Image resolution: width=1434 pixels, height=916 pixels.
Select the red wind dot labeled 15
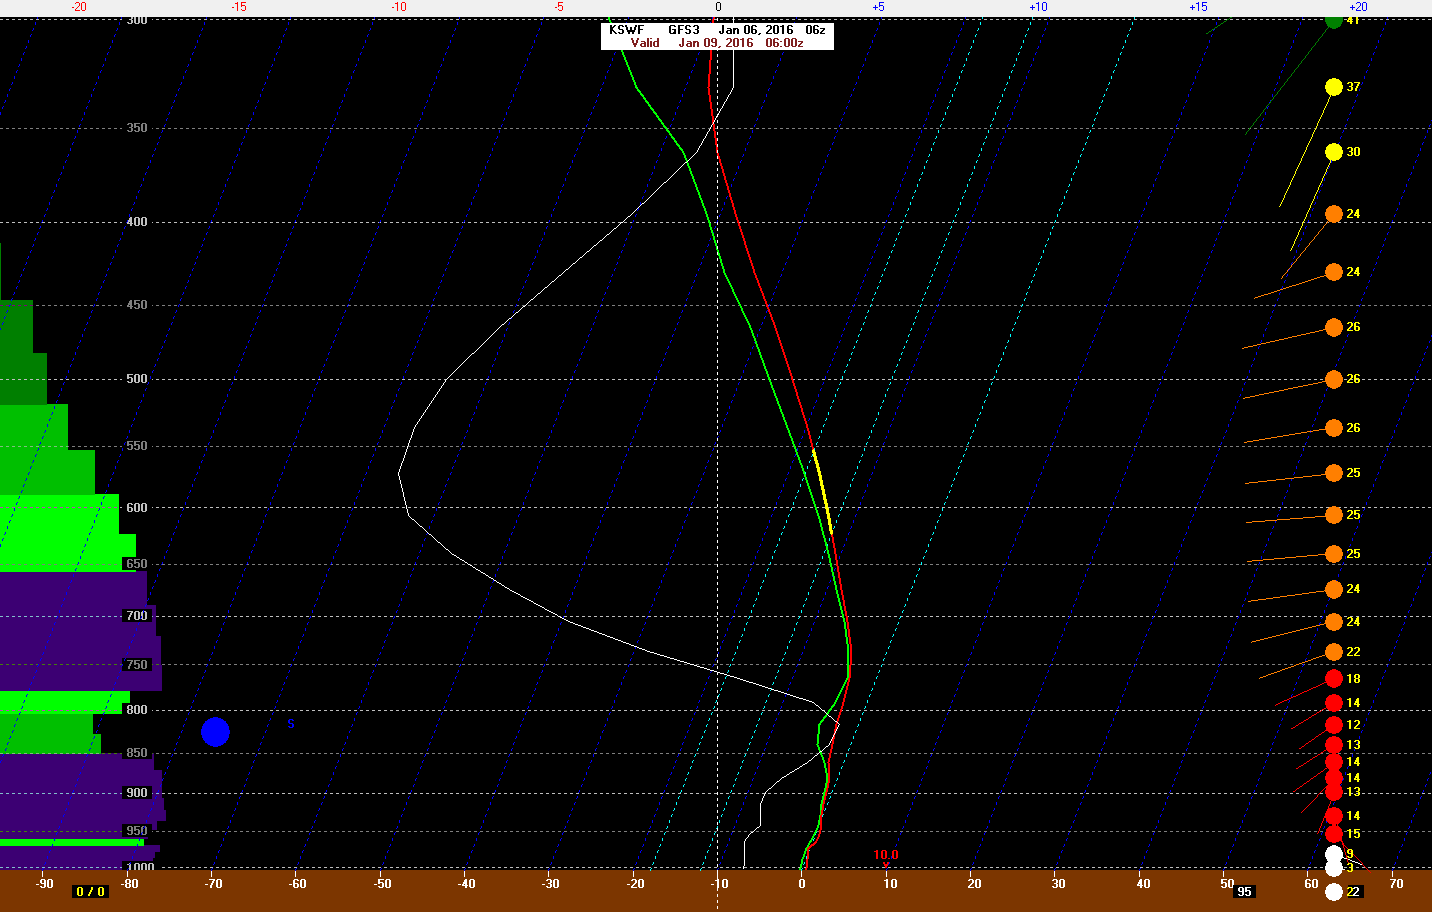click(1333, 834)
